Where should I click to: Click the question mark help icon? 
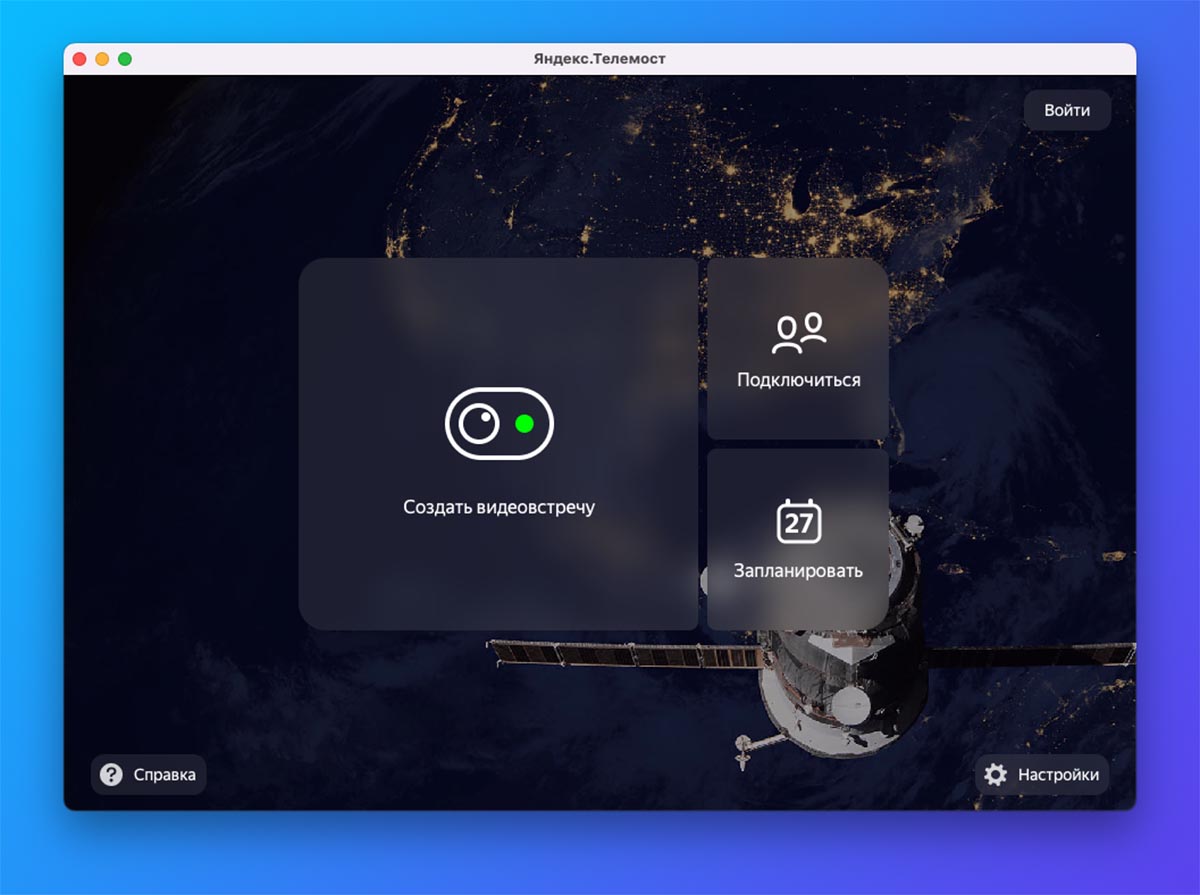[111, 775]
